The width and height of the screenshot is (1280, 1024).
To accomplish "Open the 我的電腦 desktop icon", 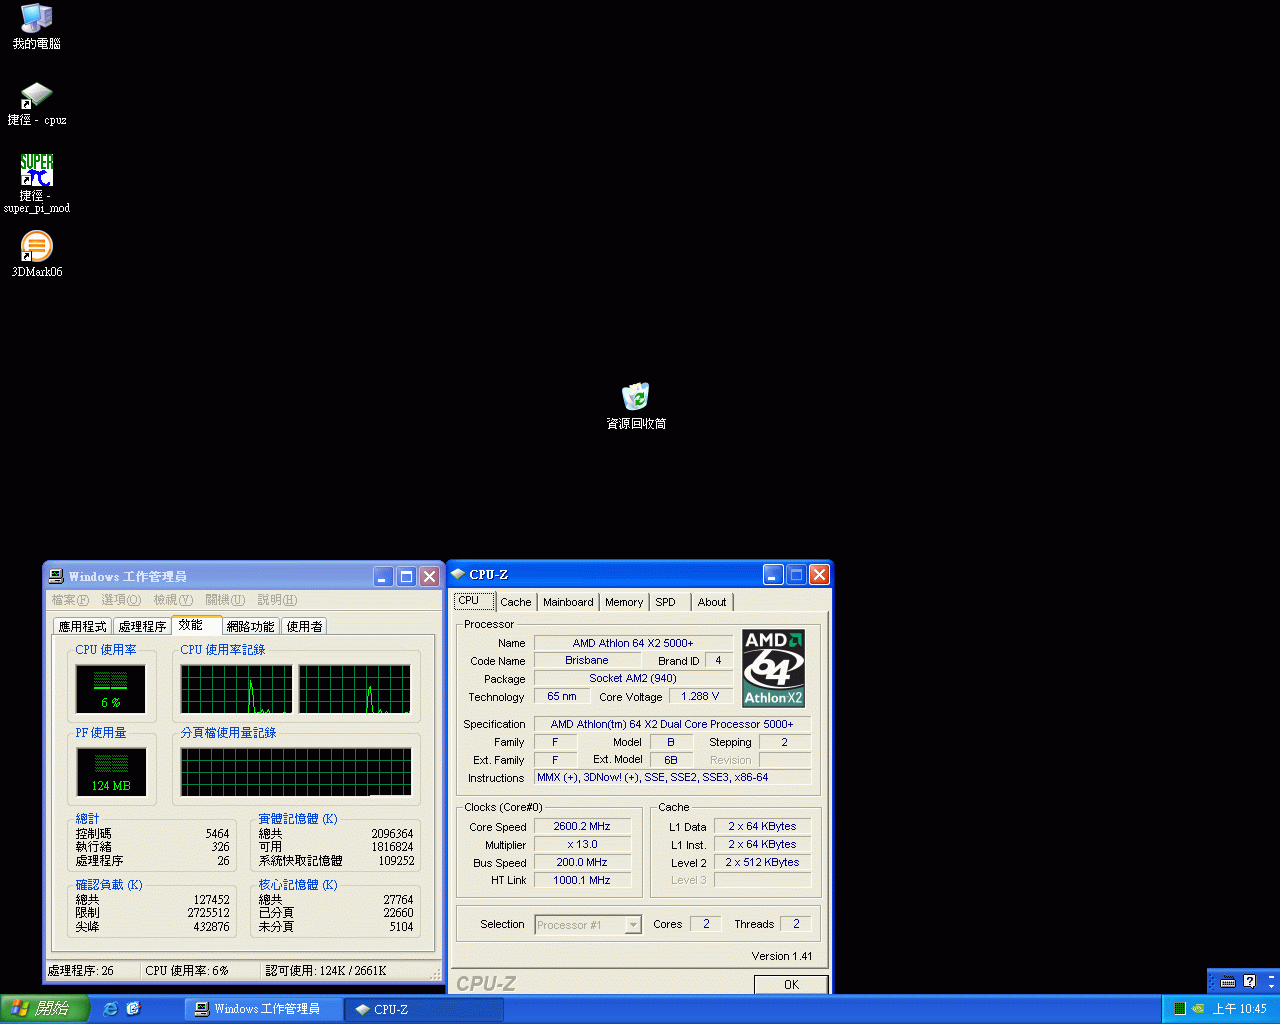I will pos(37,27).
